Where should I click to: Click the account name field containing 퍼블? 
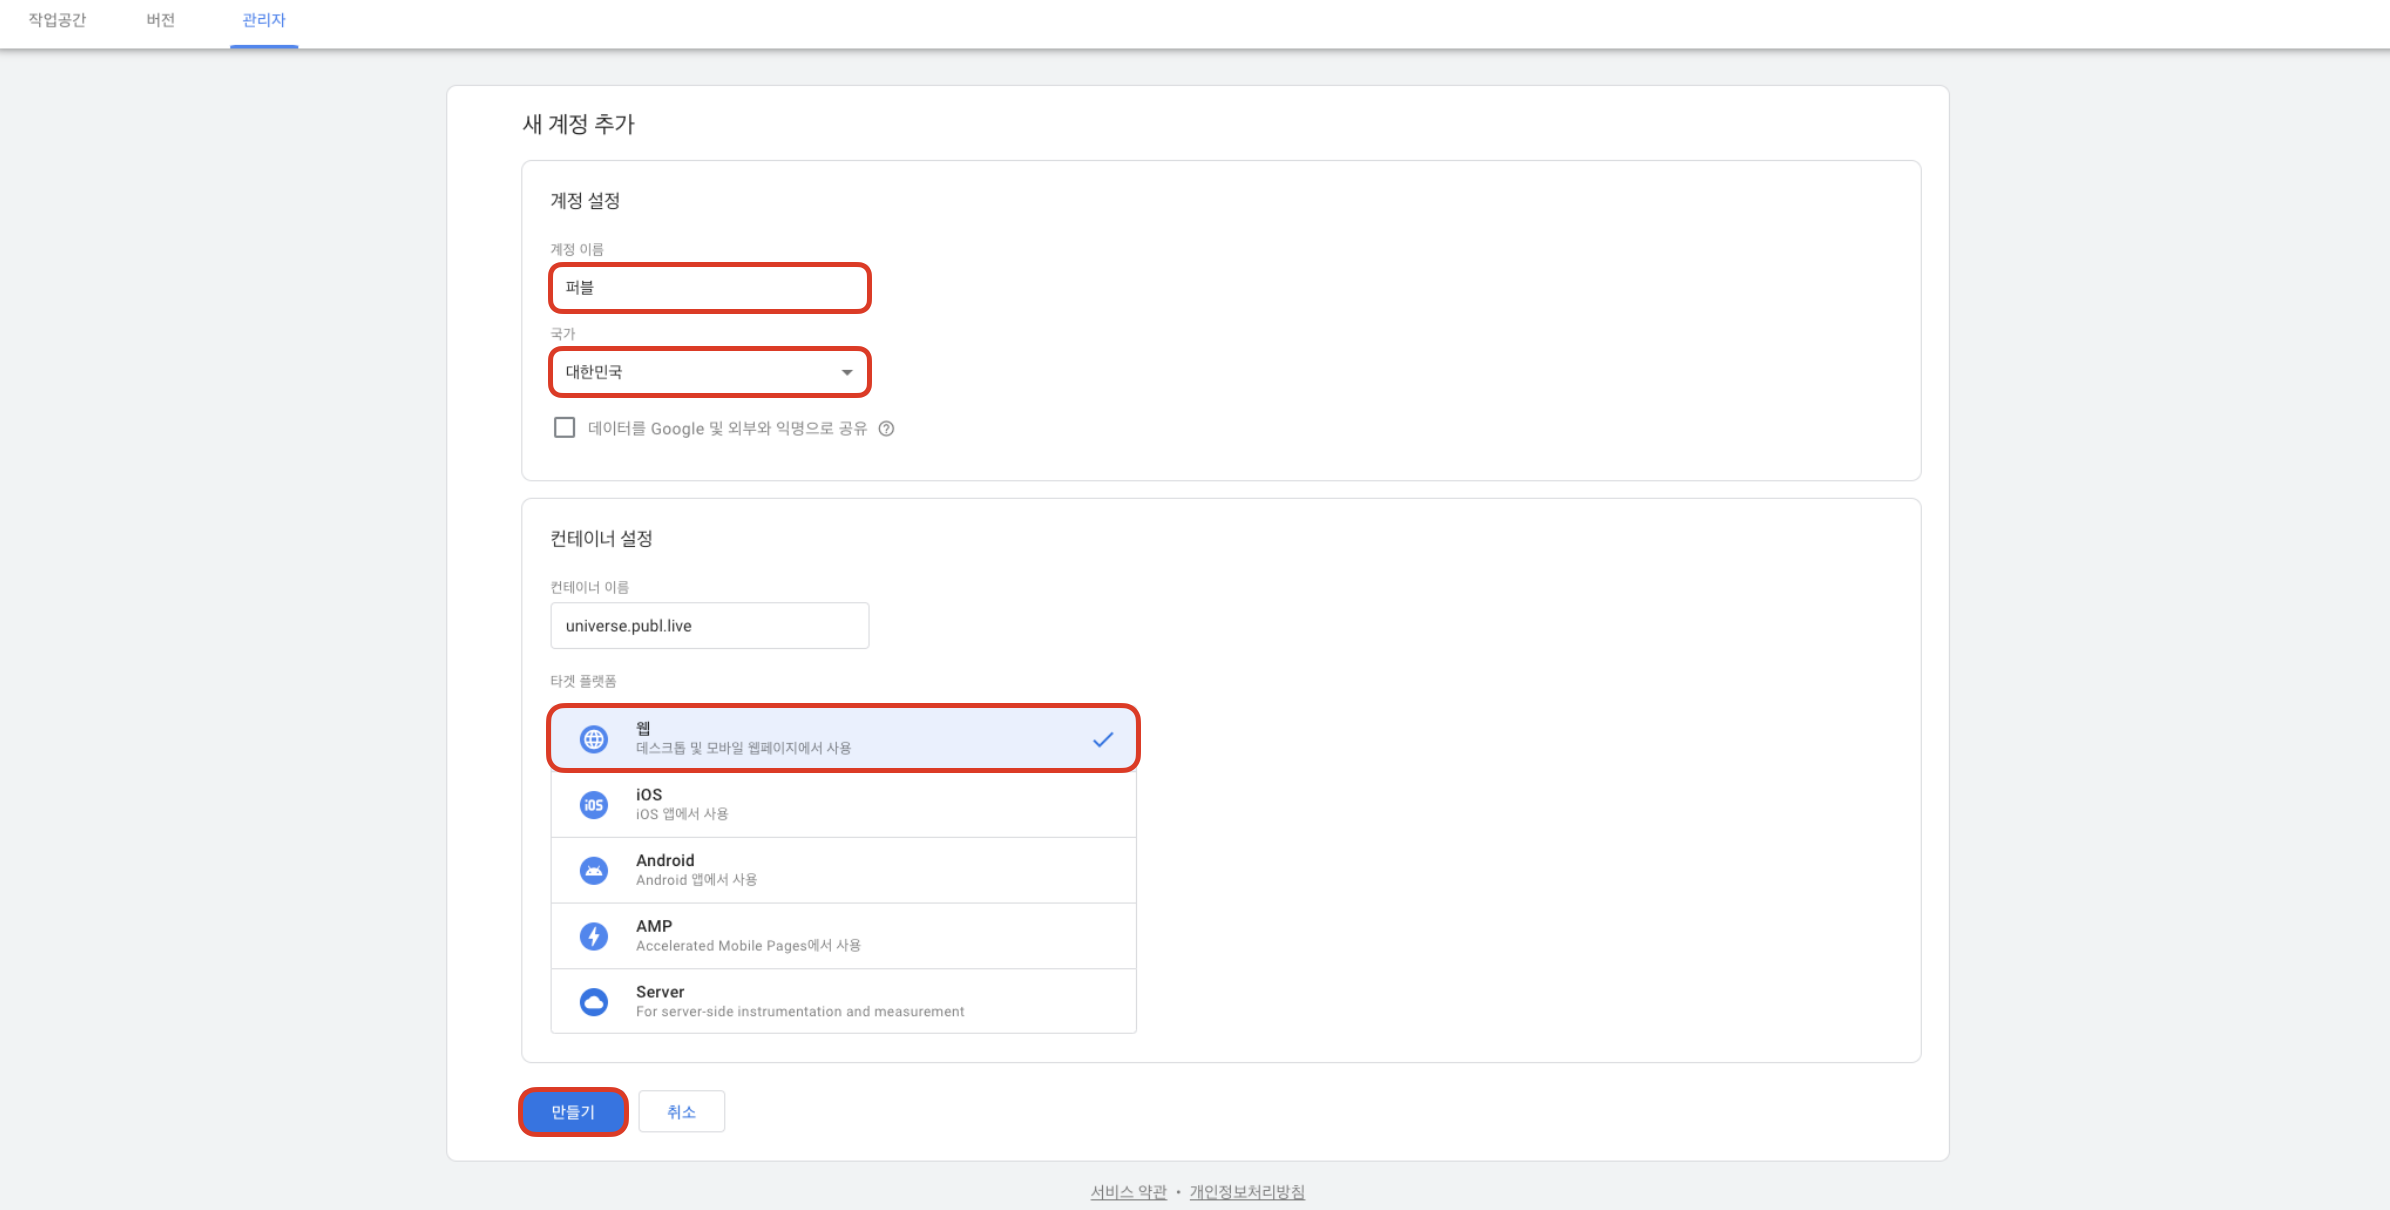[708, 288]
